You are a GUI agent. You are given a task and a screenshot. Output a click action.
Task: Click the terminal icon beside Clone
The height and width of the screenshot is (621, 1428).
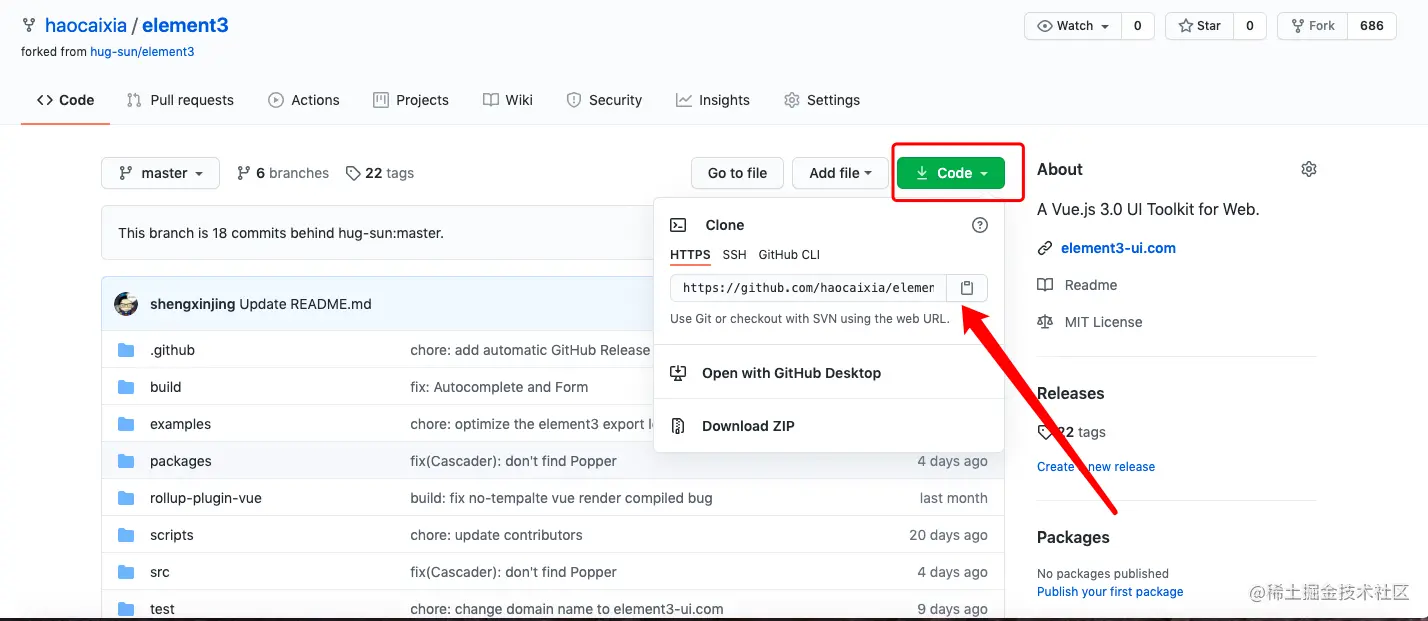[x=678, y=225]
